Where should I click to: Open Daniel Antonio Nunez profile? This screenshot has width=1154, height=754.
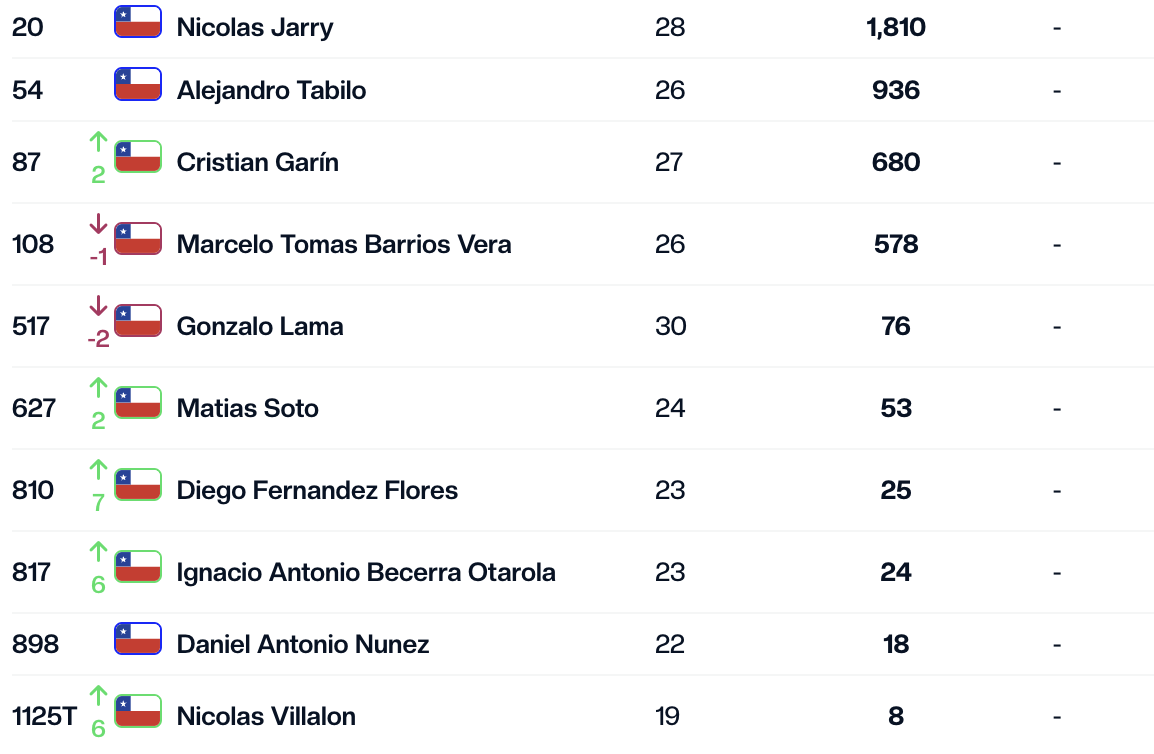(x=302, y=644)
